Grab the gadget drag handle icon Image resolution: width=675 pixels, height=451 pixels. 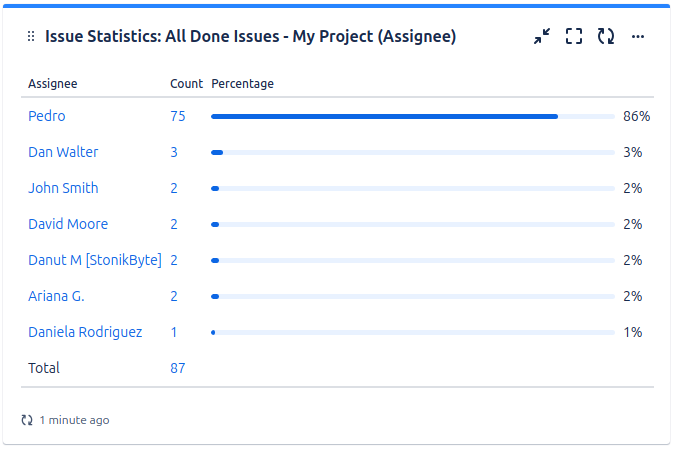coord(31,37)
